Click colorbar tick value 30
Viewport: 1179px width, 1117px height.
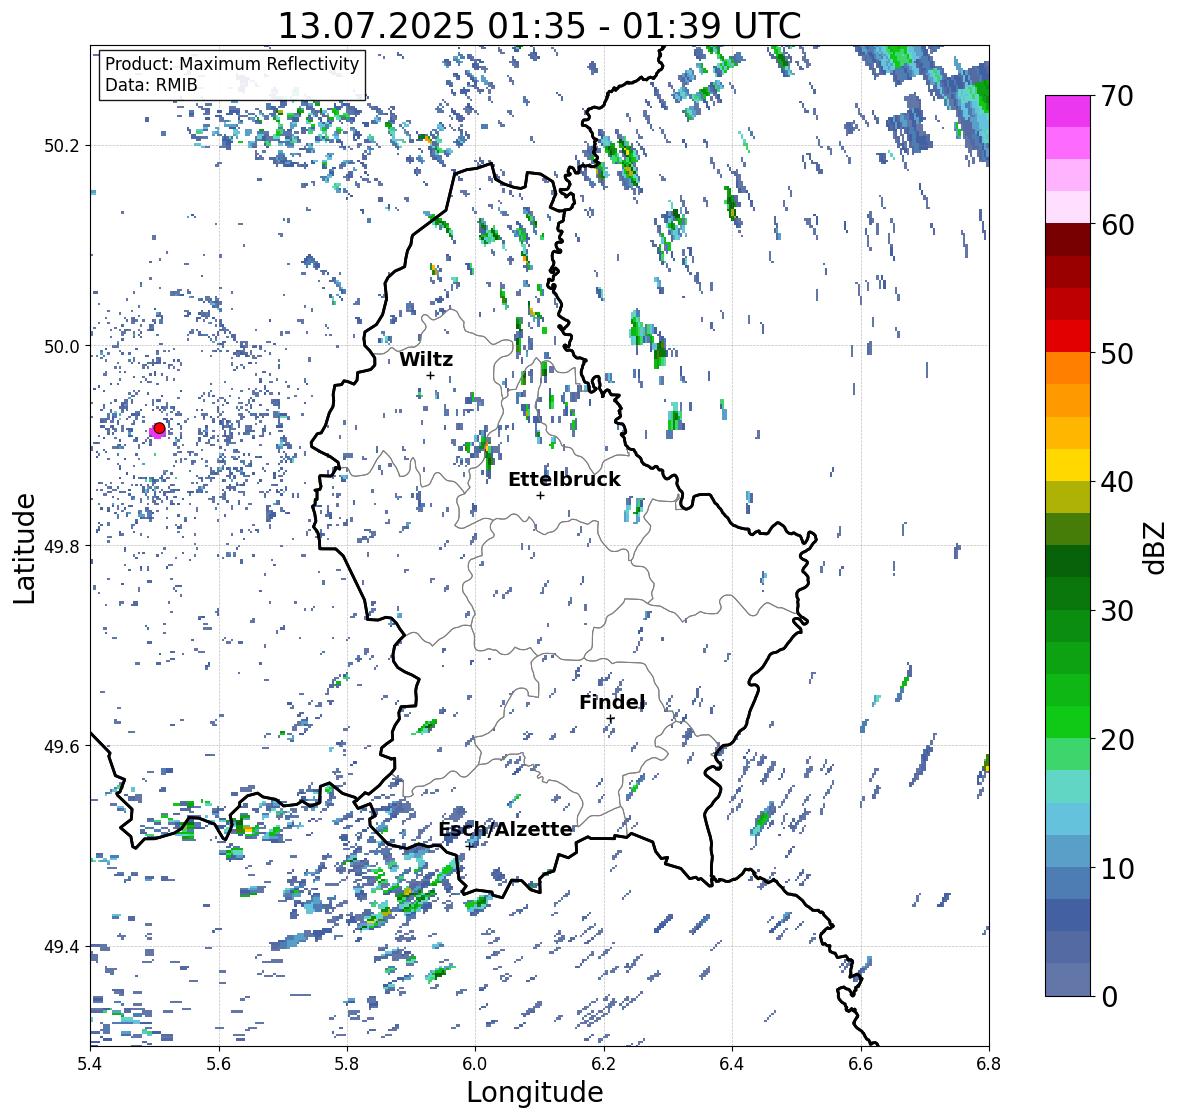point(1117,610)
